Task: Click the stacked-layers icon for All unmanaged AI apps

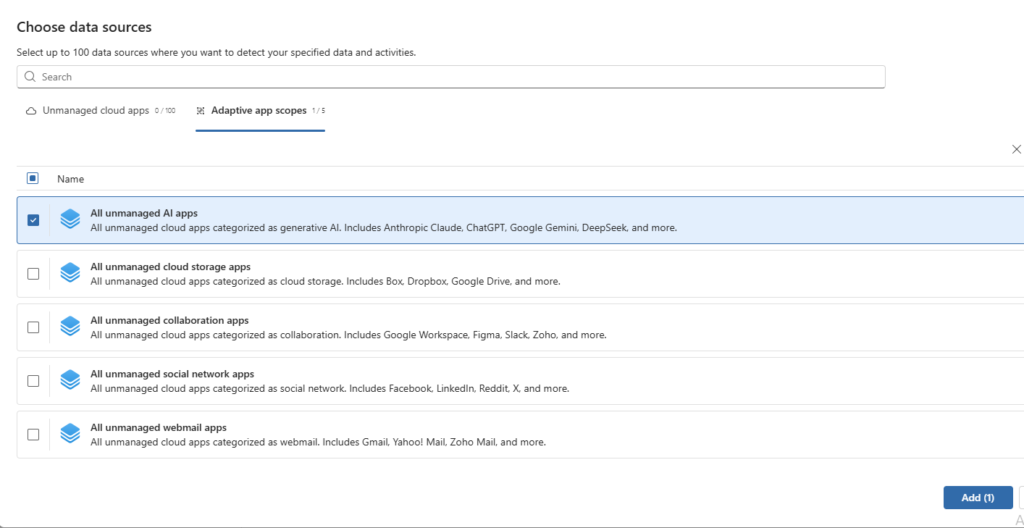Action: [69, 219]
